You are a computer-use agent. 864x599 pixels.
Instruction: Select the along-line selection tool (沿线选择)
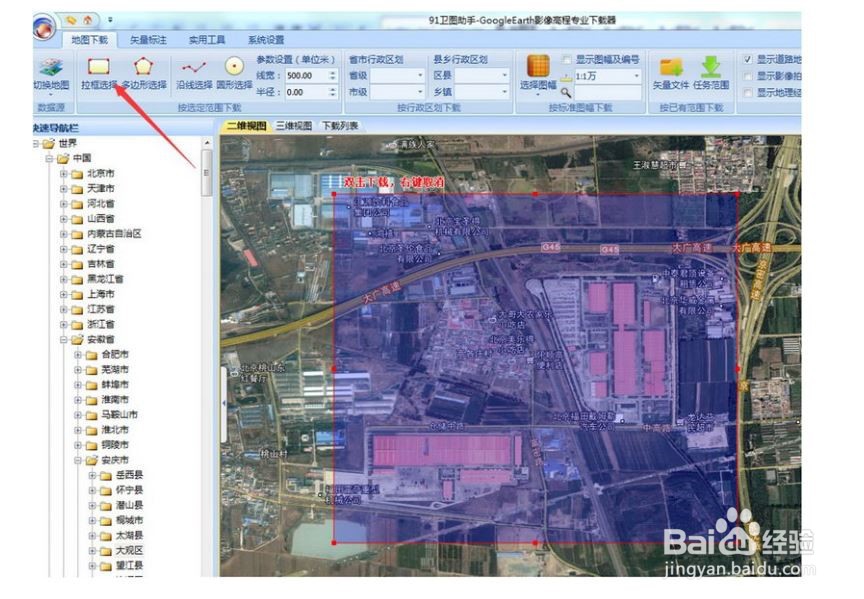[194, 74]
